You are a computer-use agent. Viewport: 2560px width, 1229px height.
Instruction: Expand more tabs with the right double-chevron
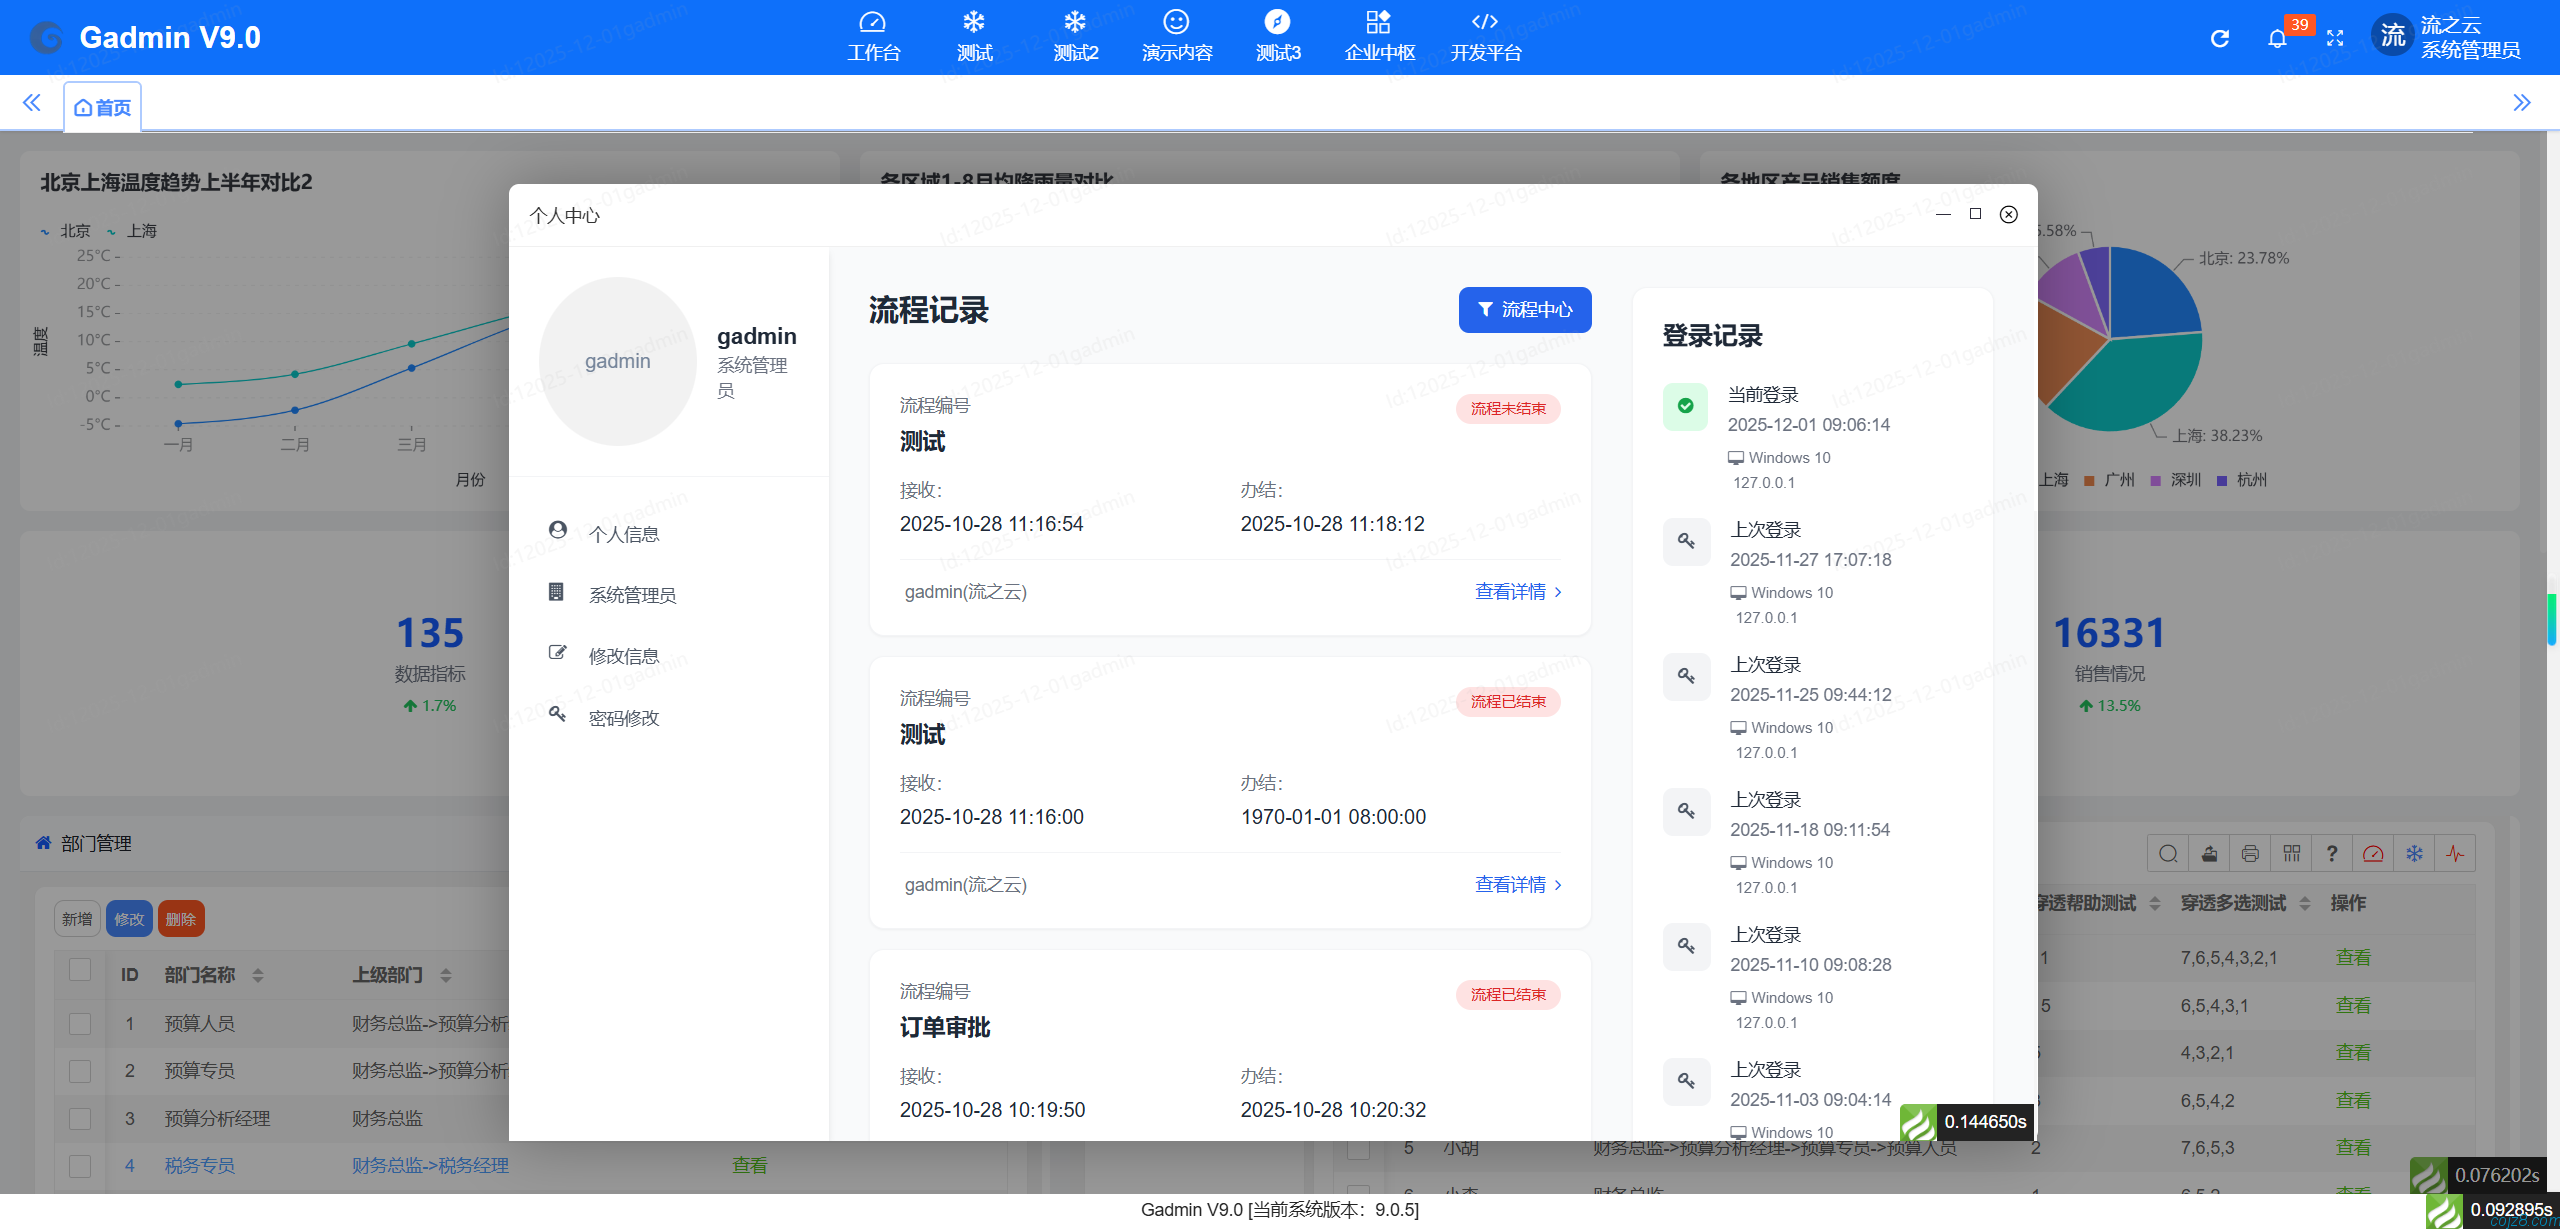coord(2524,102)
